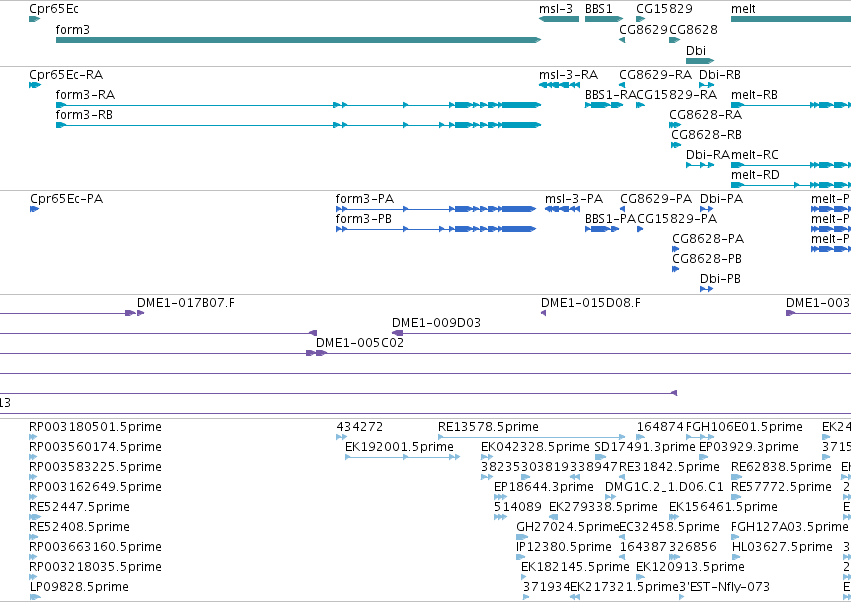Click the BBS1-PA protein label
Viewport: 851px width, 602px height.
(610, 219)
